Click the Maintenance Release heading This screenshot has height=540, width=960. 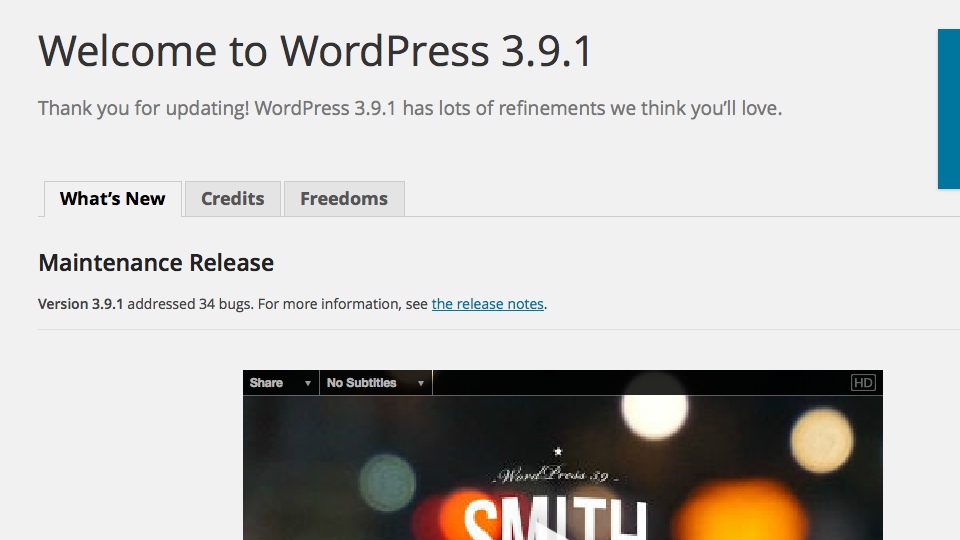(156, 263)
